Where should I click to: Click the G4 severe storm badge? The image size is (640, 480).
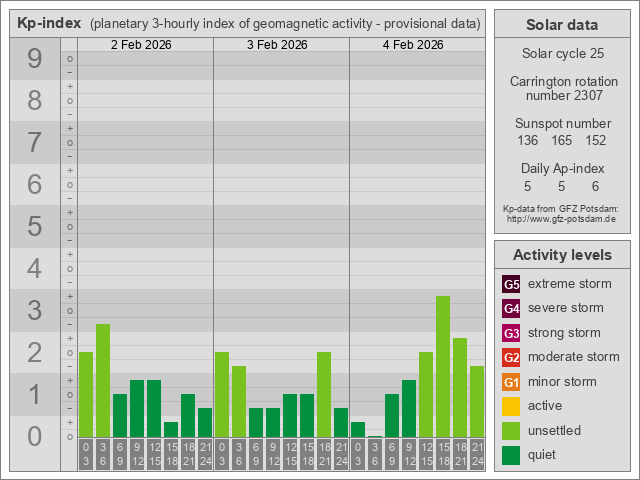pos(511,308)
